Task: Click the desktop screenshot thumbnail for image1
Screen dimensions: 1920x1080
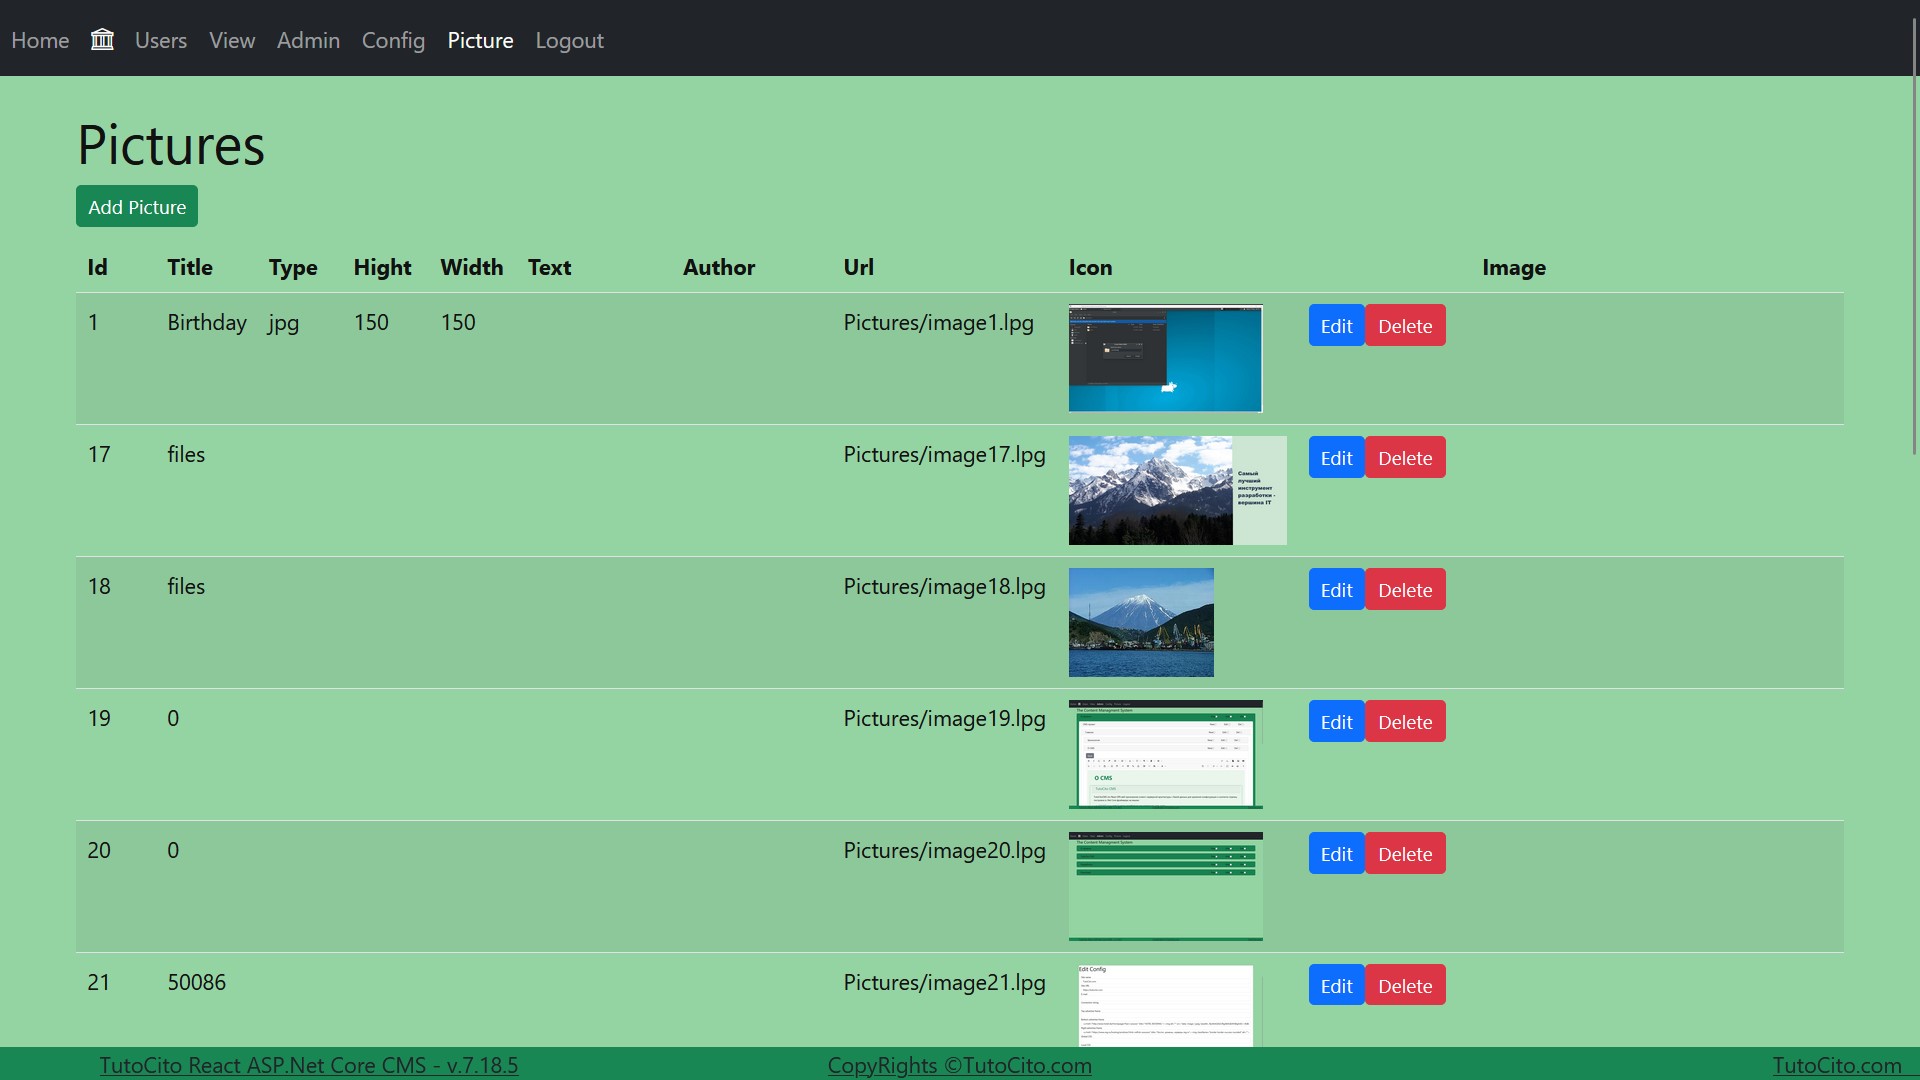Action: [1165, 358]
